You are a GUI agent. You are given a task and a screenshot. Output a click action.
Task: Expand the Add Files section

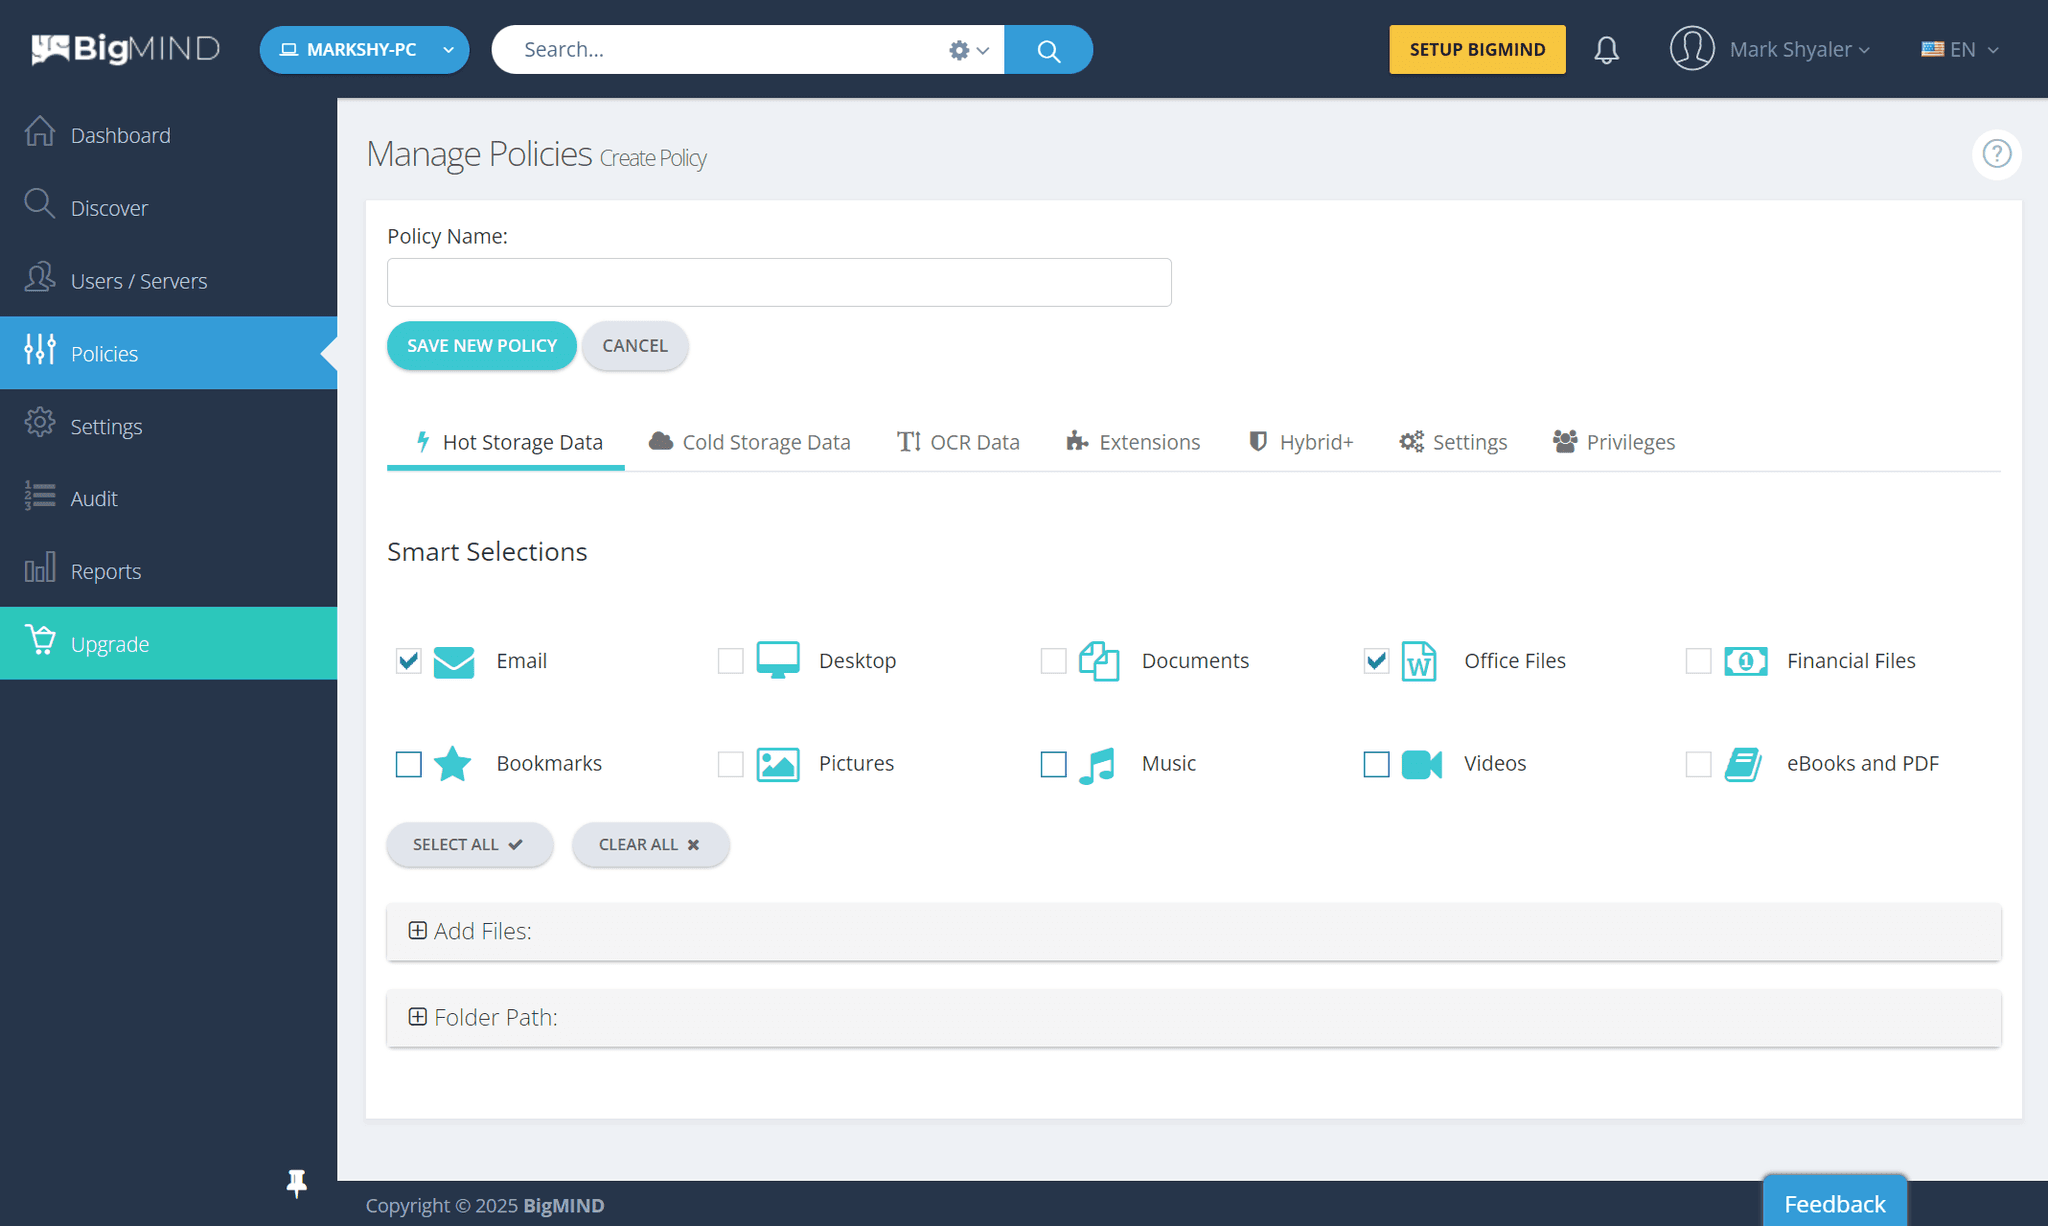(x=418, y=930)
